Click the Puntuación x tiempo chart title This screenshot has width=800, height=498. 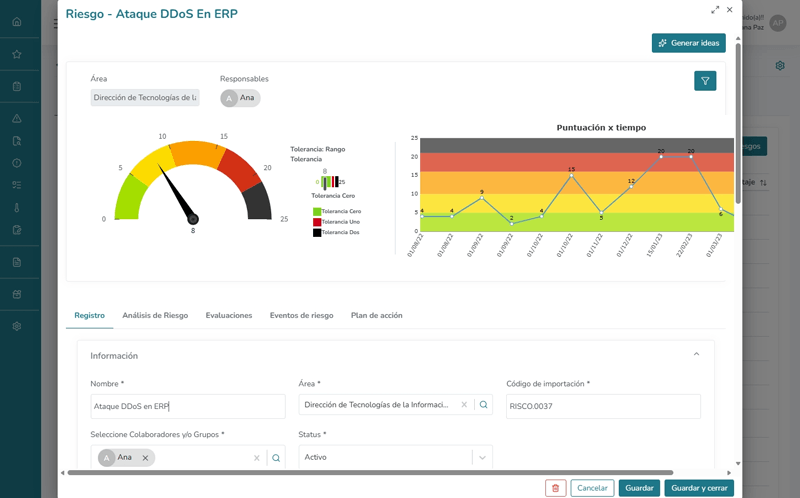(x=601, y=128)
